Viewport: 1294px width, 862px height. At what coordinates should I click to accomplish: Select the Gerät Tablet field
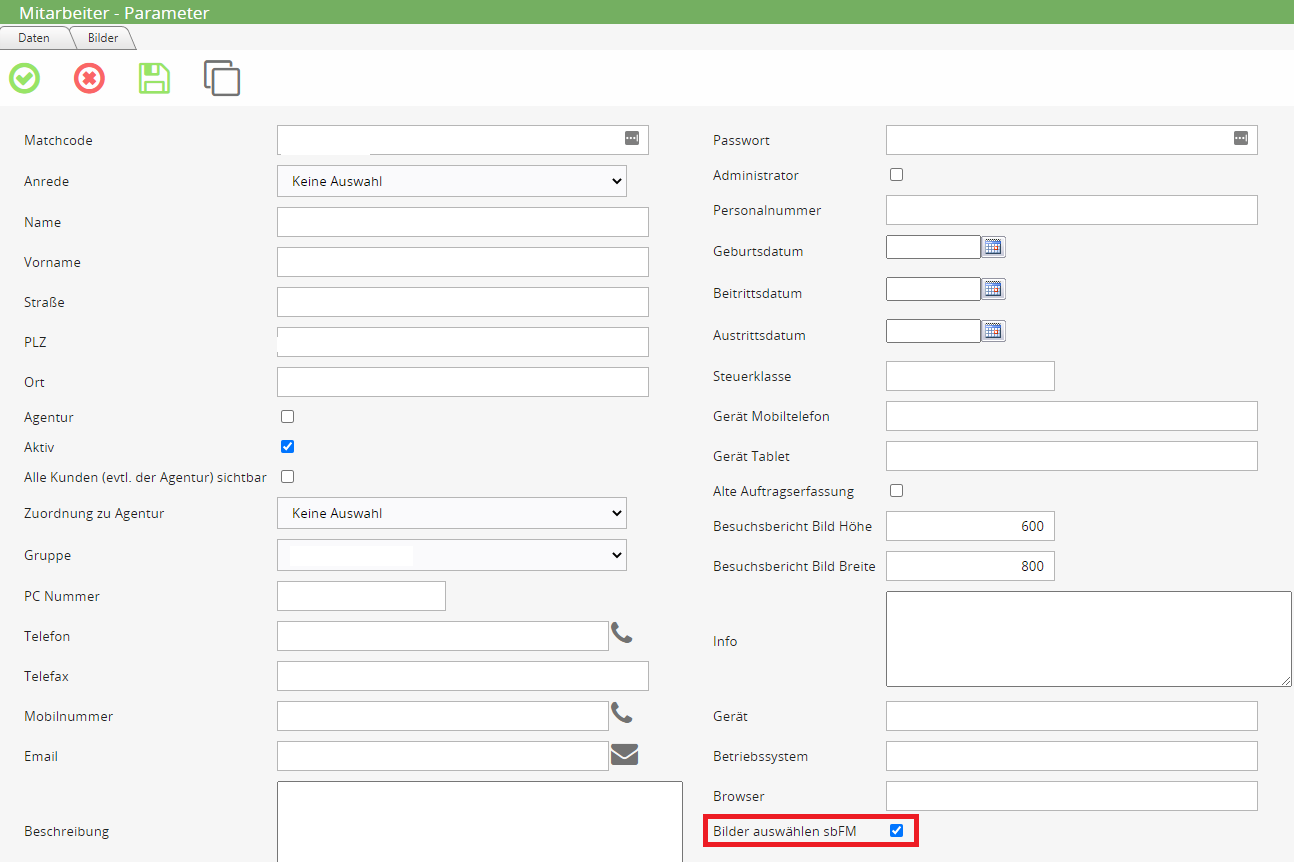point(1072,456)
